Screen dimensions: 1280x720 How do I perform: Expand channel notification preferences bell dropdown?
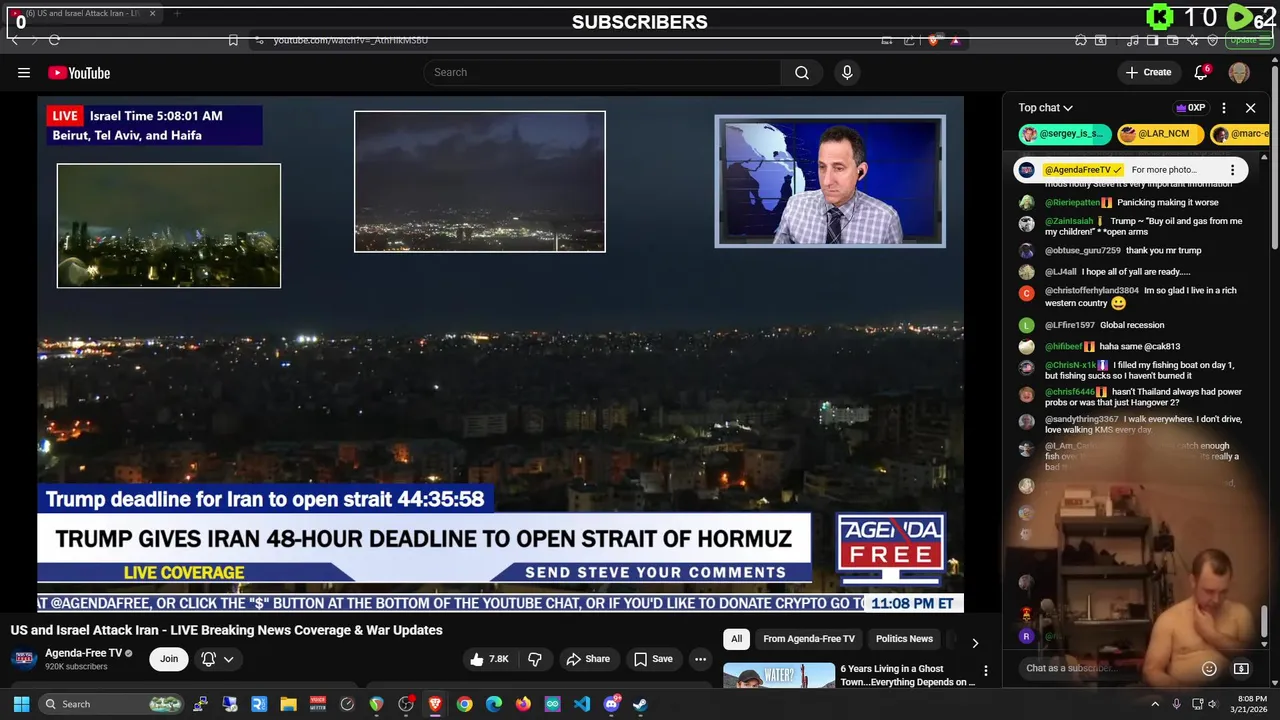(x=218, y=659)
